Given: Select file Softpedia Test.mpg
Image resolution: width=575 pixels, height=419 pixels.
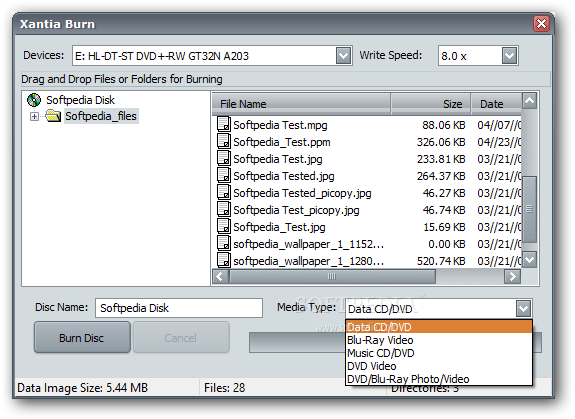Looking at the screenshot, I should click(280, 125).
